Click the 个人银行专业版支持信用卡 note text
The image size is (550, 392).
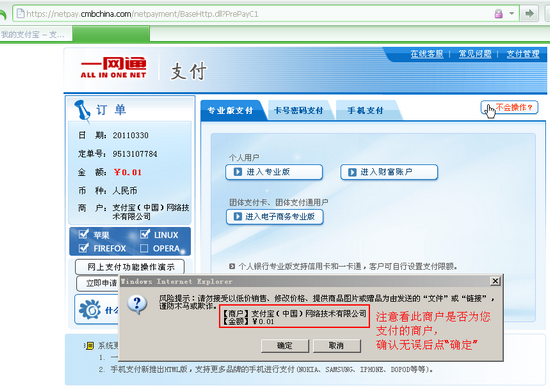click(x=348, y=266)
